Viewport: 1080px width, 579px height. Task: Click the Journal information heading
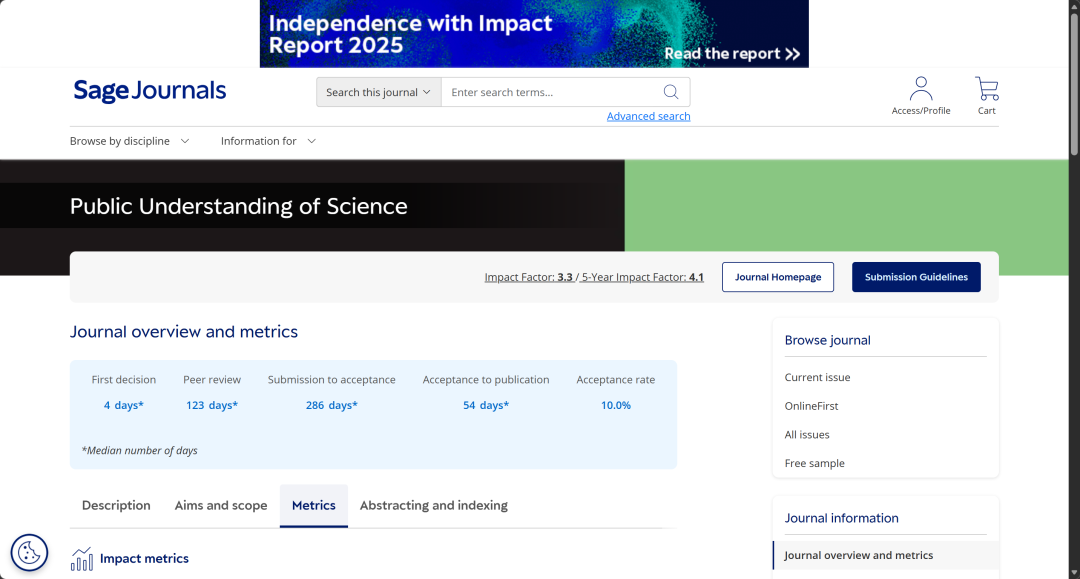[x=841, y=518]
